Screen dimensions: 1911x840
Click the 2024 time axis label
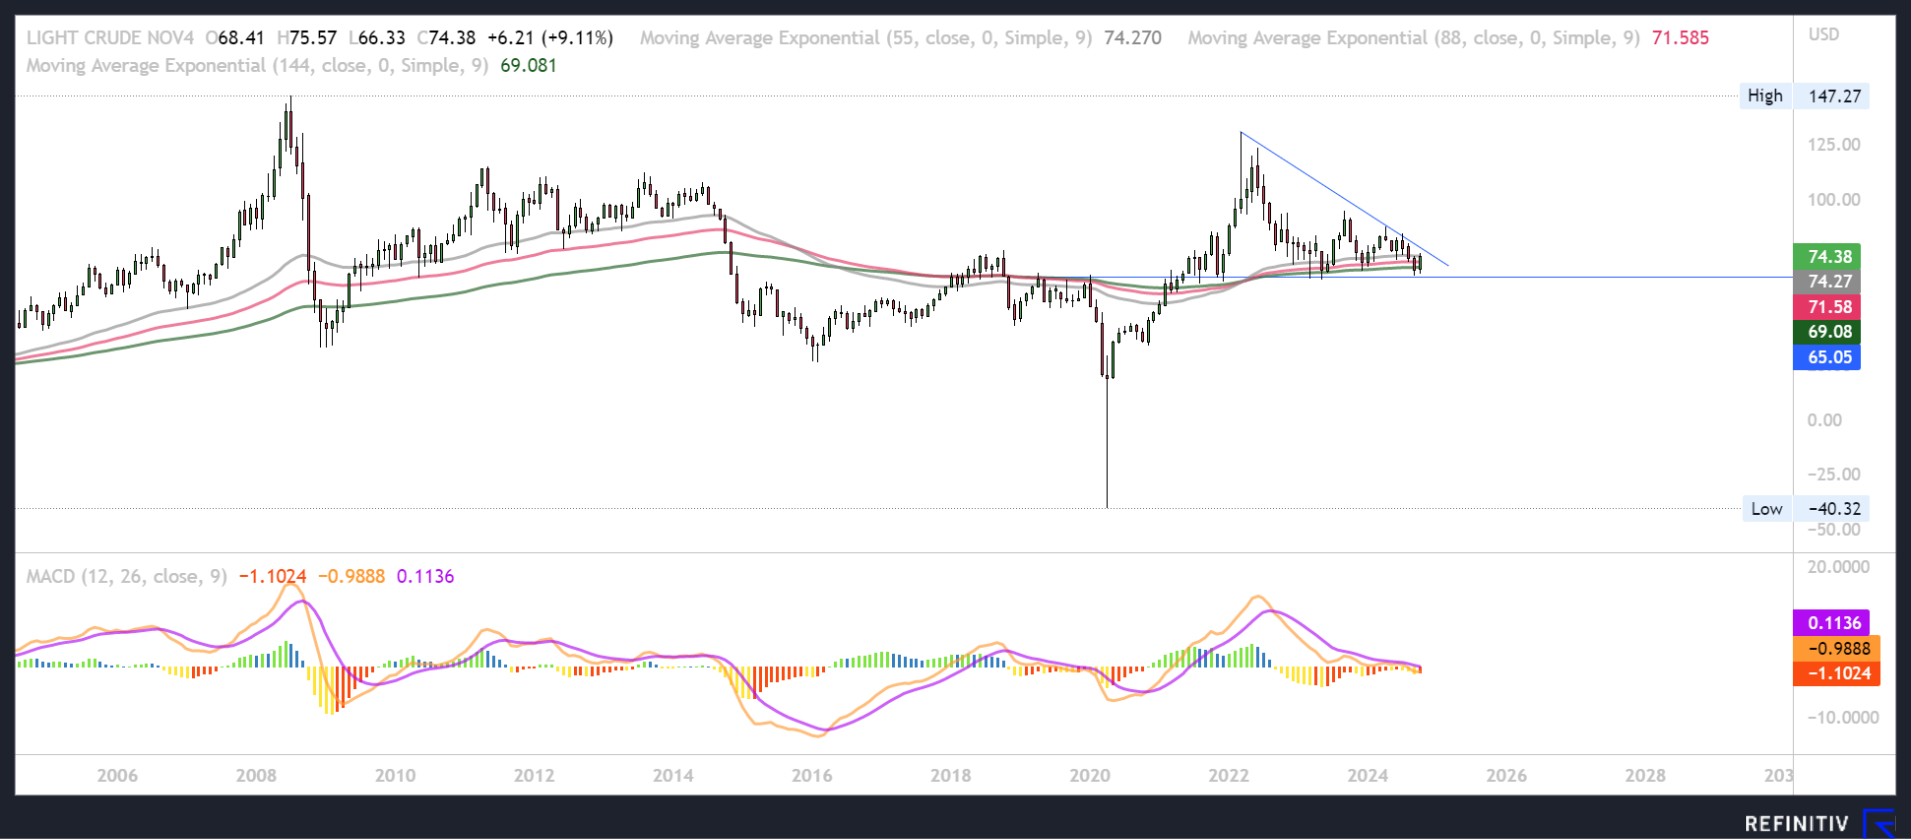1368,775
